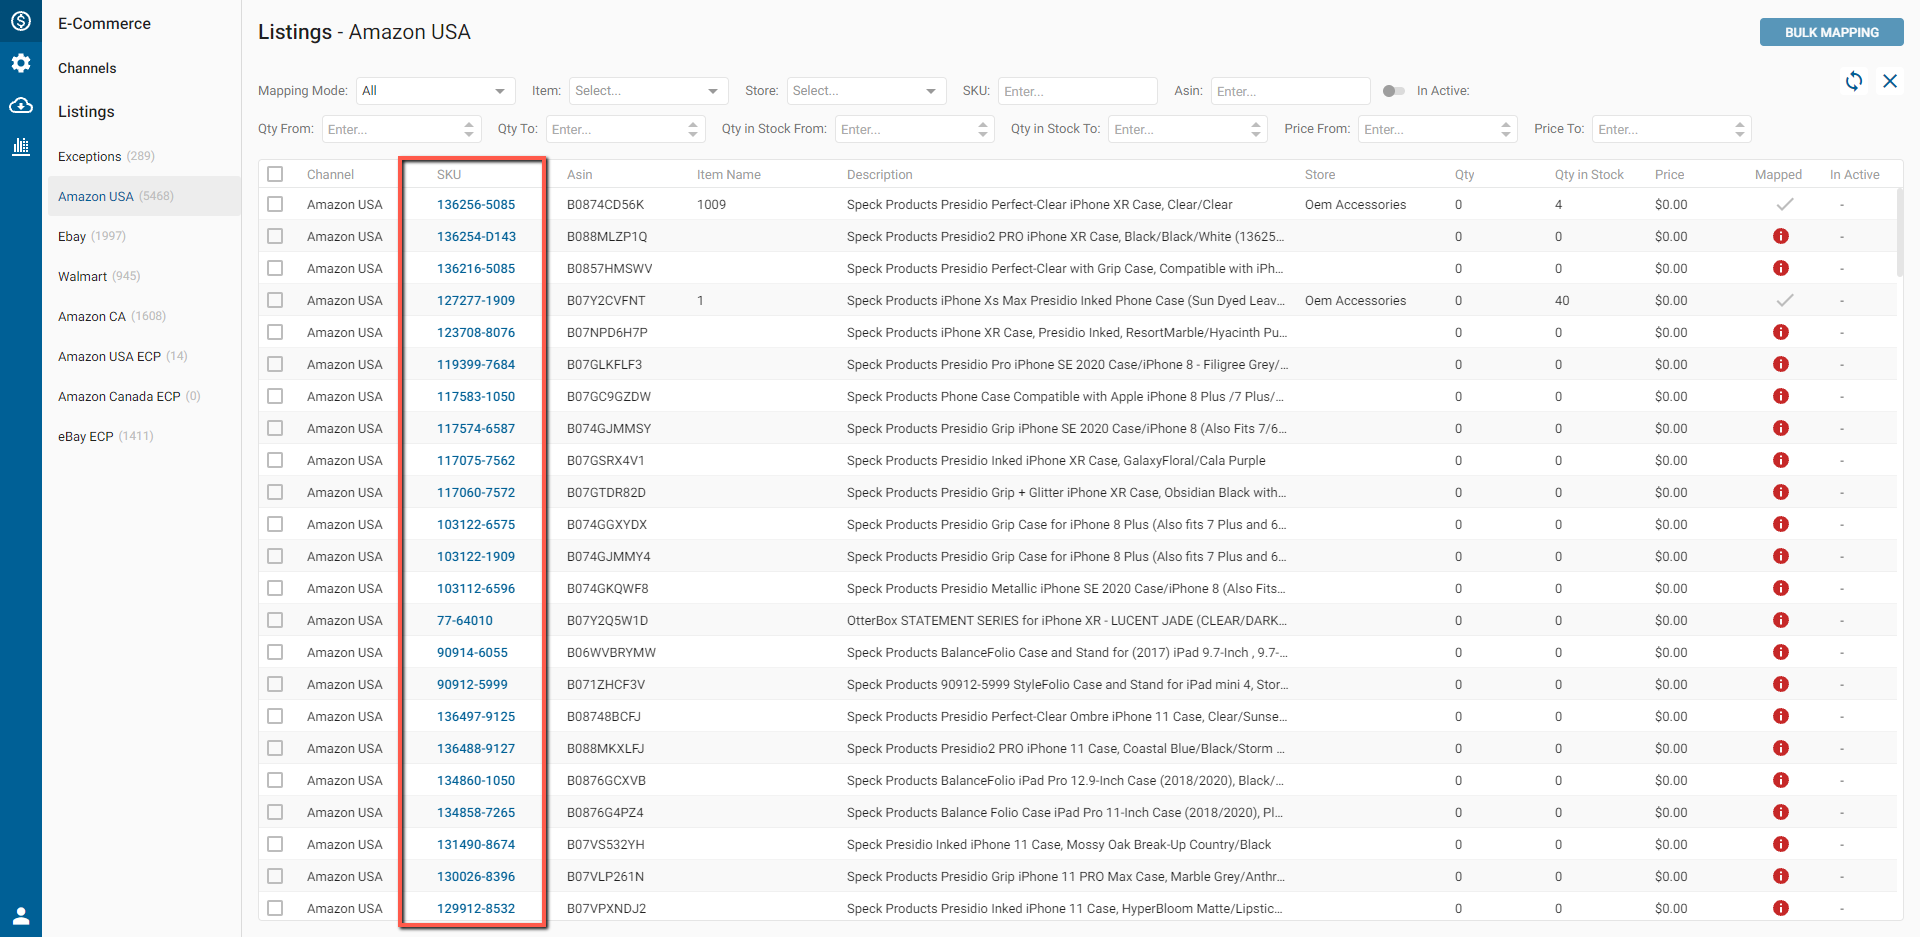Viewport: 1920px width, 937px height.
Task: Check the row checkbox for SKU 117583-1050
Action: click(275, 396)
